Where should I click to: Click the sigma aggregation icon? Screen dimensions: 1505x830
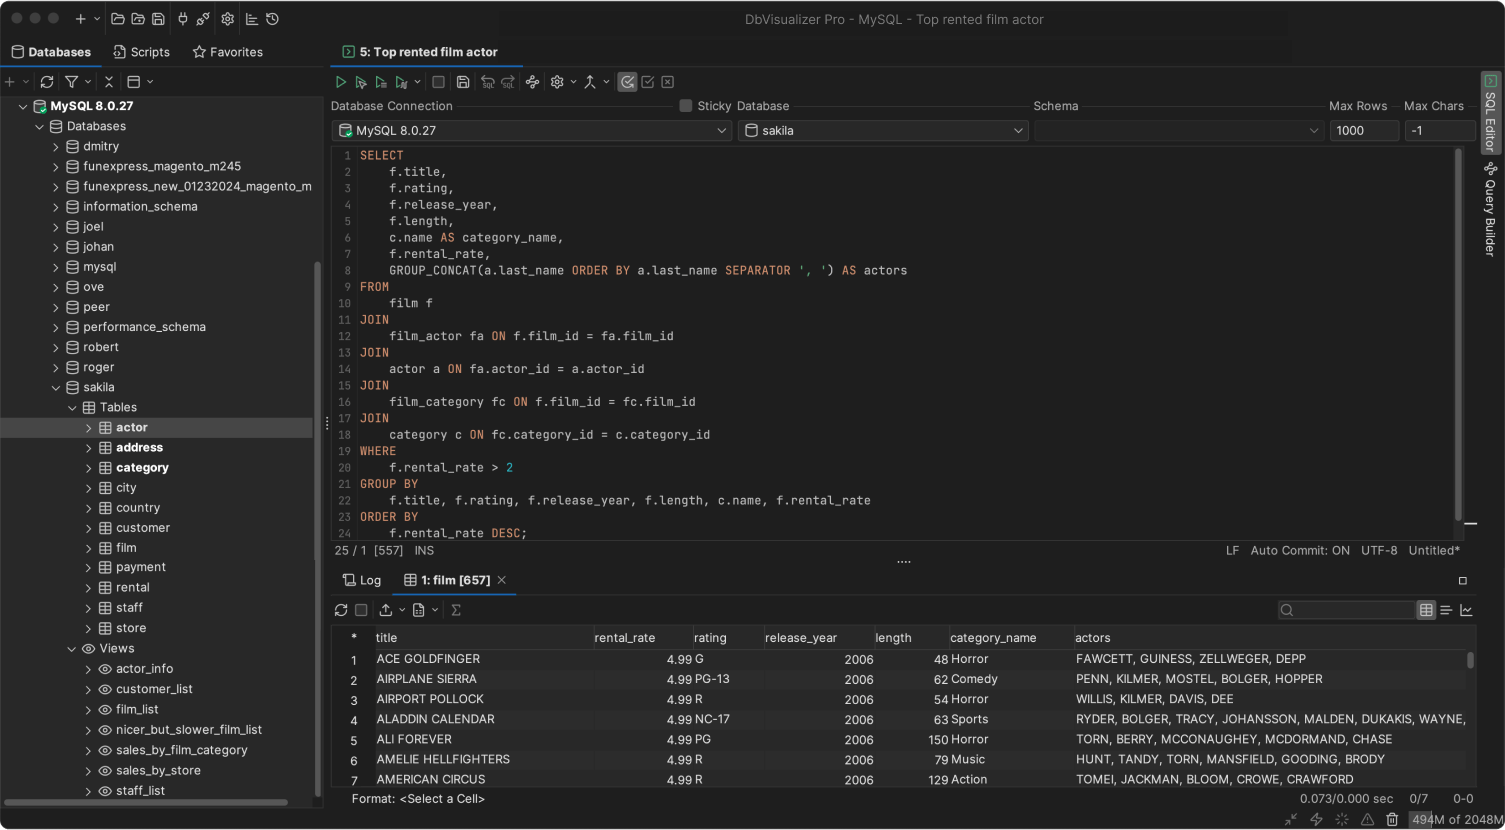coord(456,610)
